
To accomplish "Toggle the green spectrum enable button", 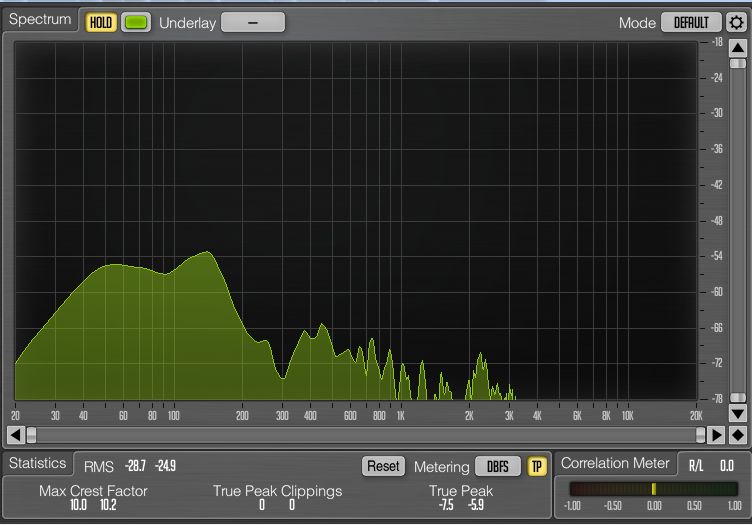I will click(x=135, y=22).
